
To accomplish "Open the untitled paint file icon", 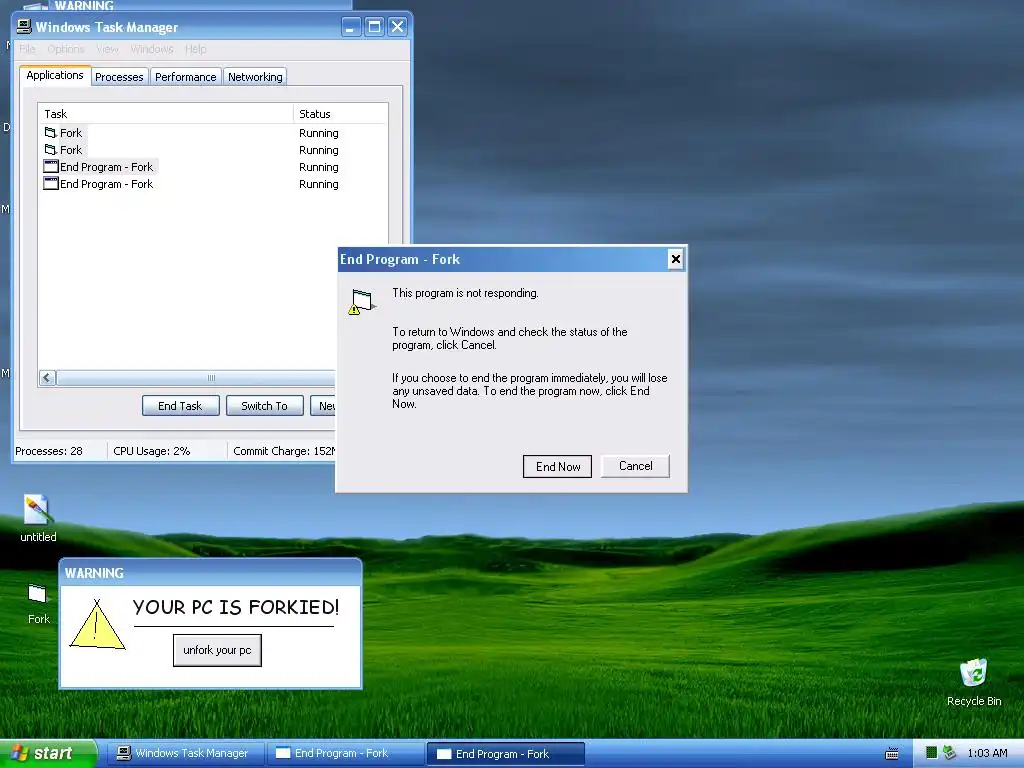I will 38,519.
